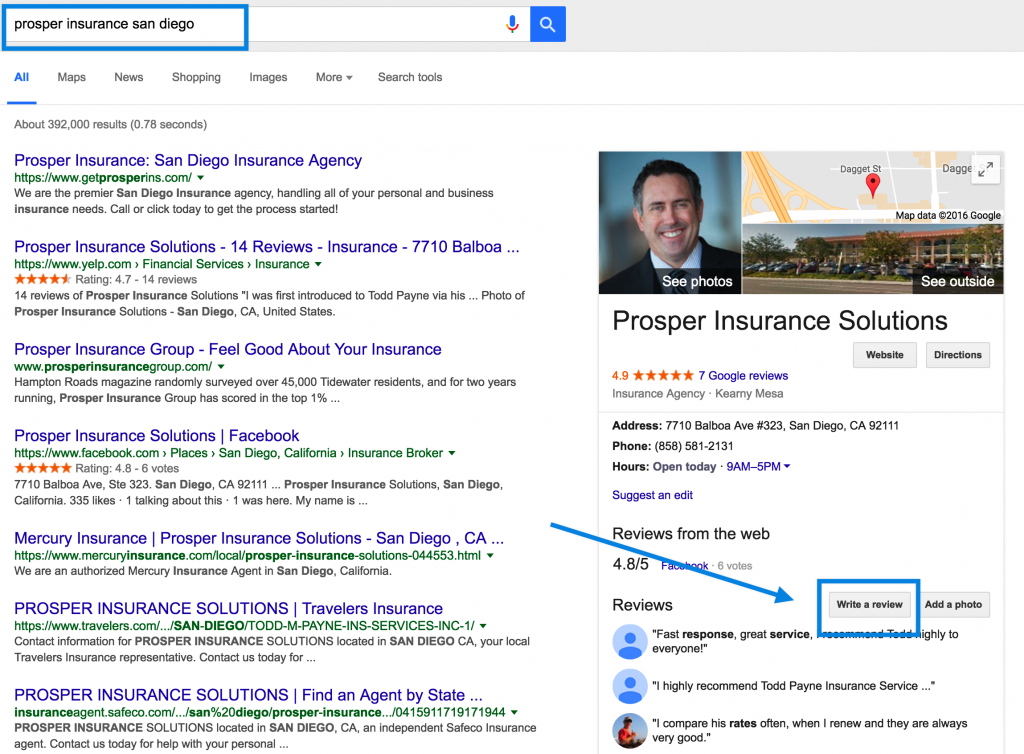Click avatar beside "I highly recommend Todd Payne" review

[x=630, y=685]
